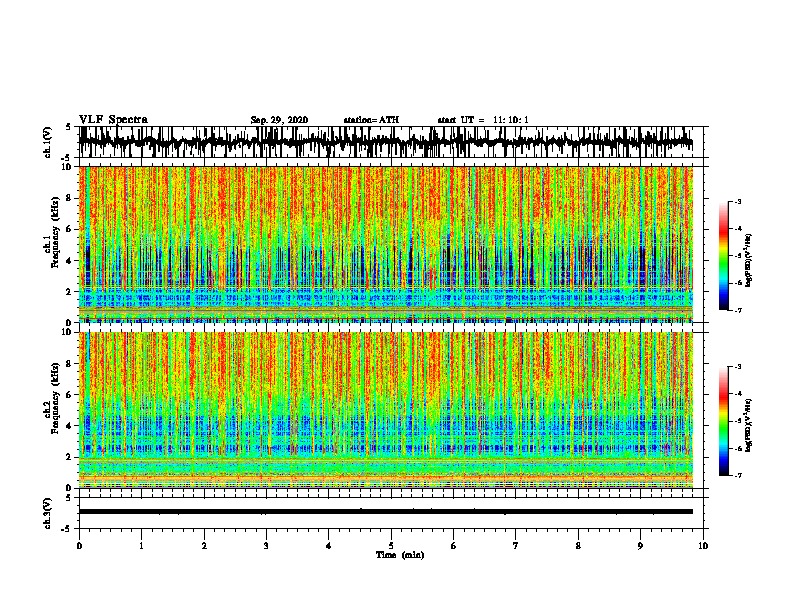
Task: Click the "VLF Spectra" plot title
Action: click(x=113, y=120)
